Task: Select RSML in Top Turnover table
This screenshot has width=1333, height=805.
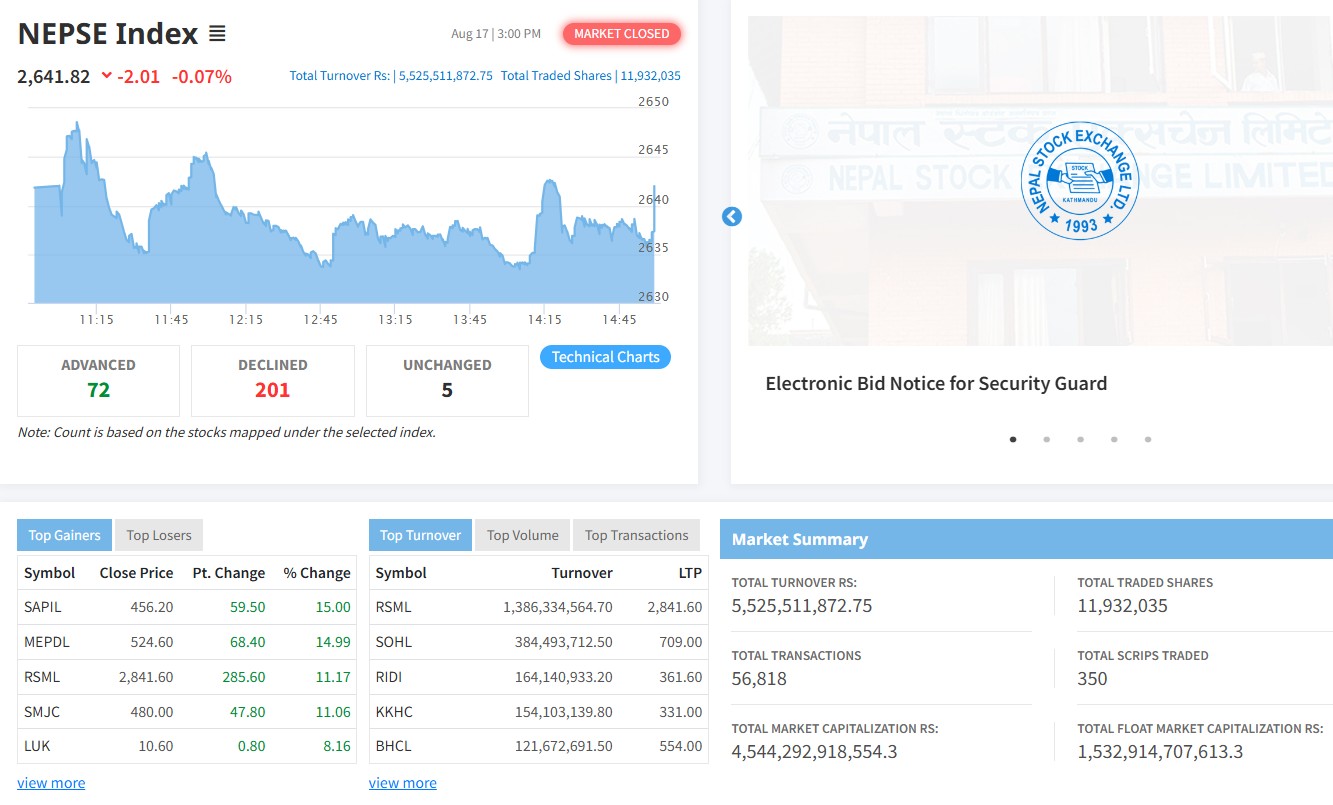Action: [394, 607]
